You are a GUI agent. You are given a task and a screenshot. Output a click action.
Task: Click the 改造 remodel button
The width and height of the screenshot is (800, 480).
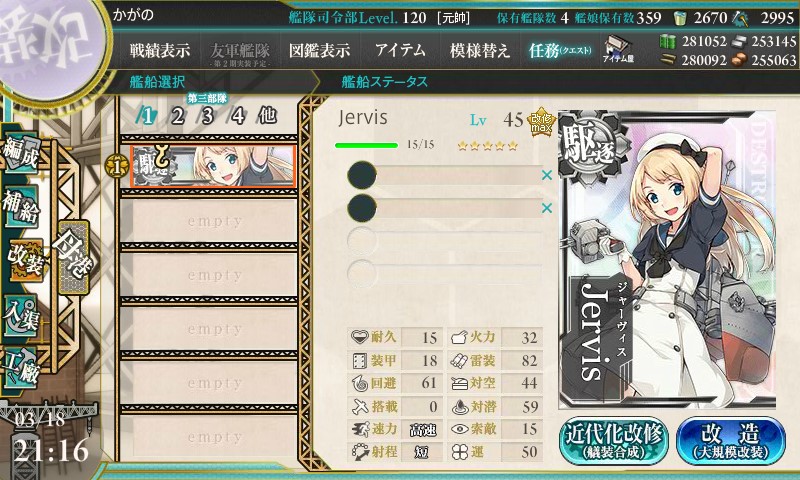point(731,441)
